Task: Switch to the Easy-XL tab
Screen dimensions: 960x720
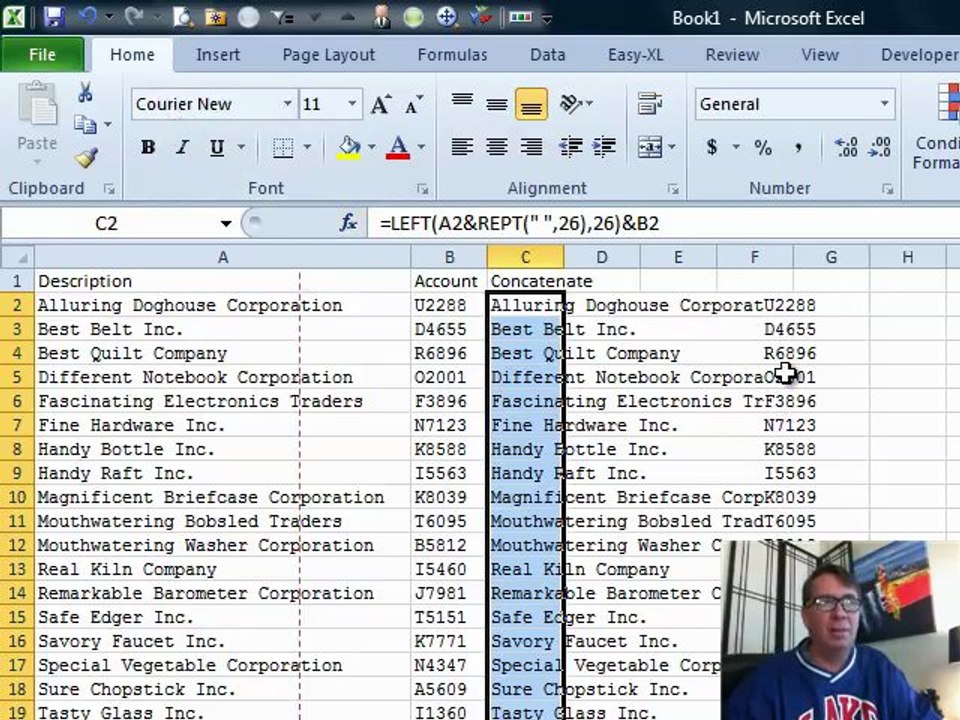Action: pos(636,54)
